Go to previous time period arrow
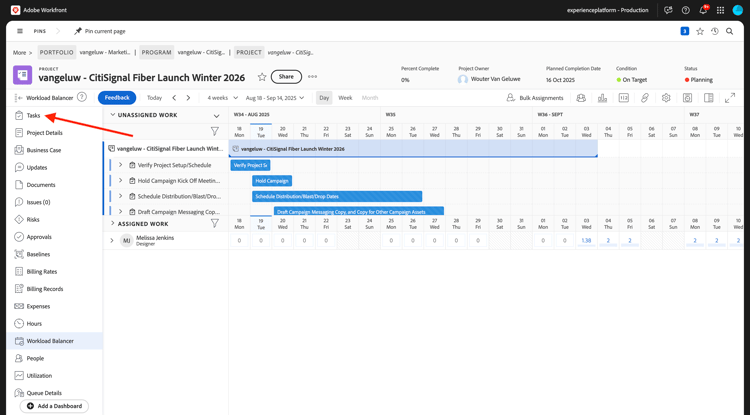750x415 pixels. pyautogui.click(x=174, y=98)
